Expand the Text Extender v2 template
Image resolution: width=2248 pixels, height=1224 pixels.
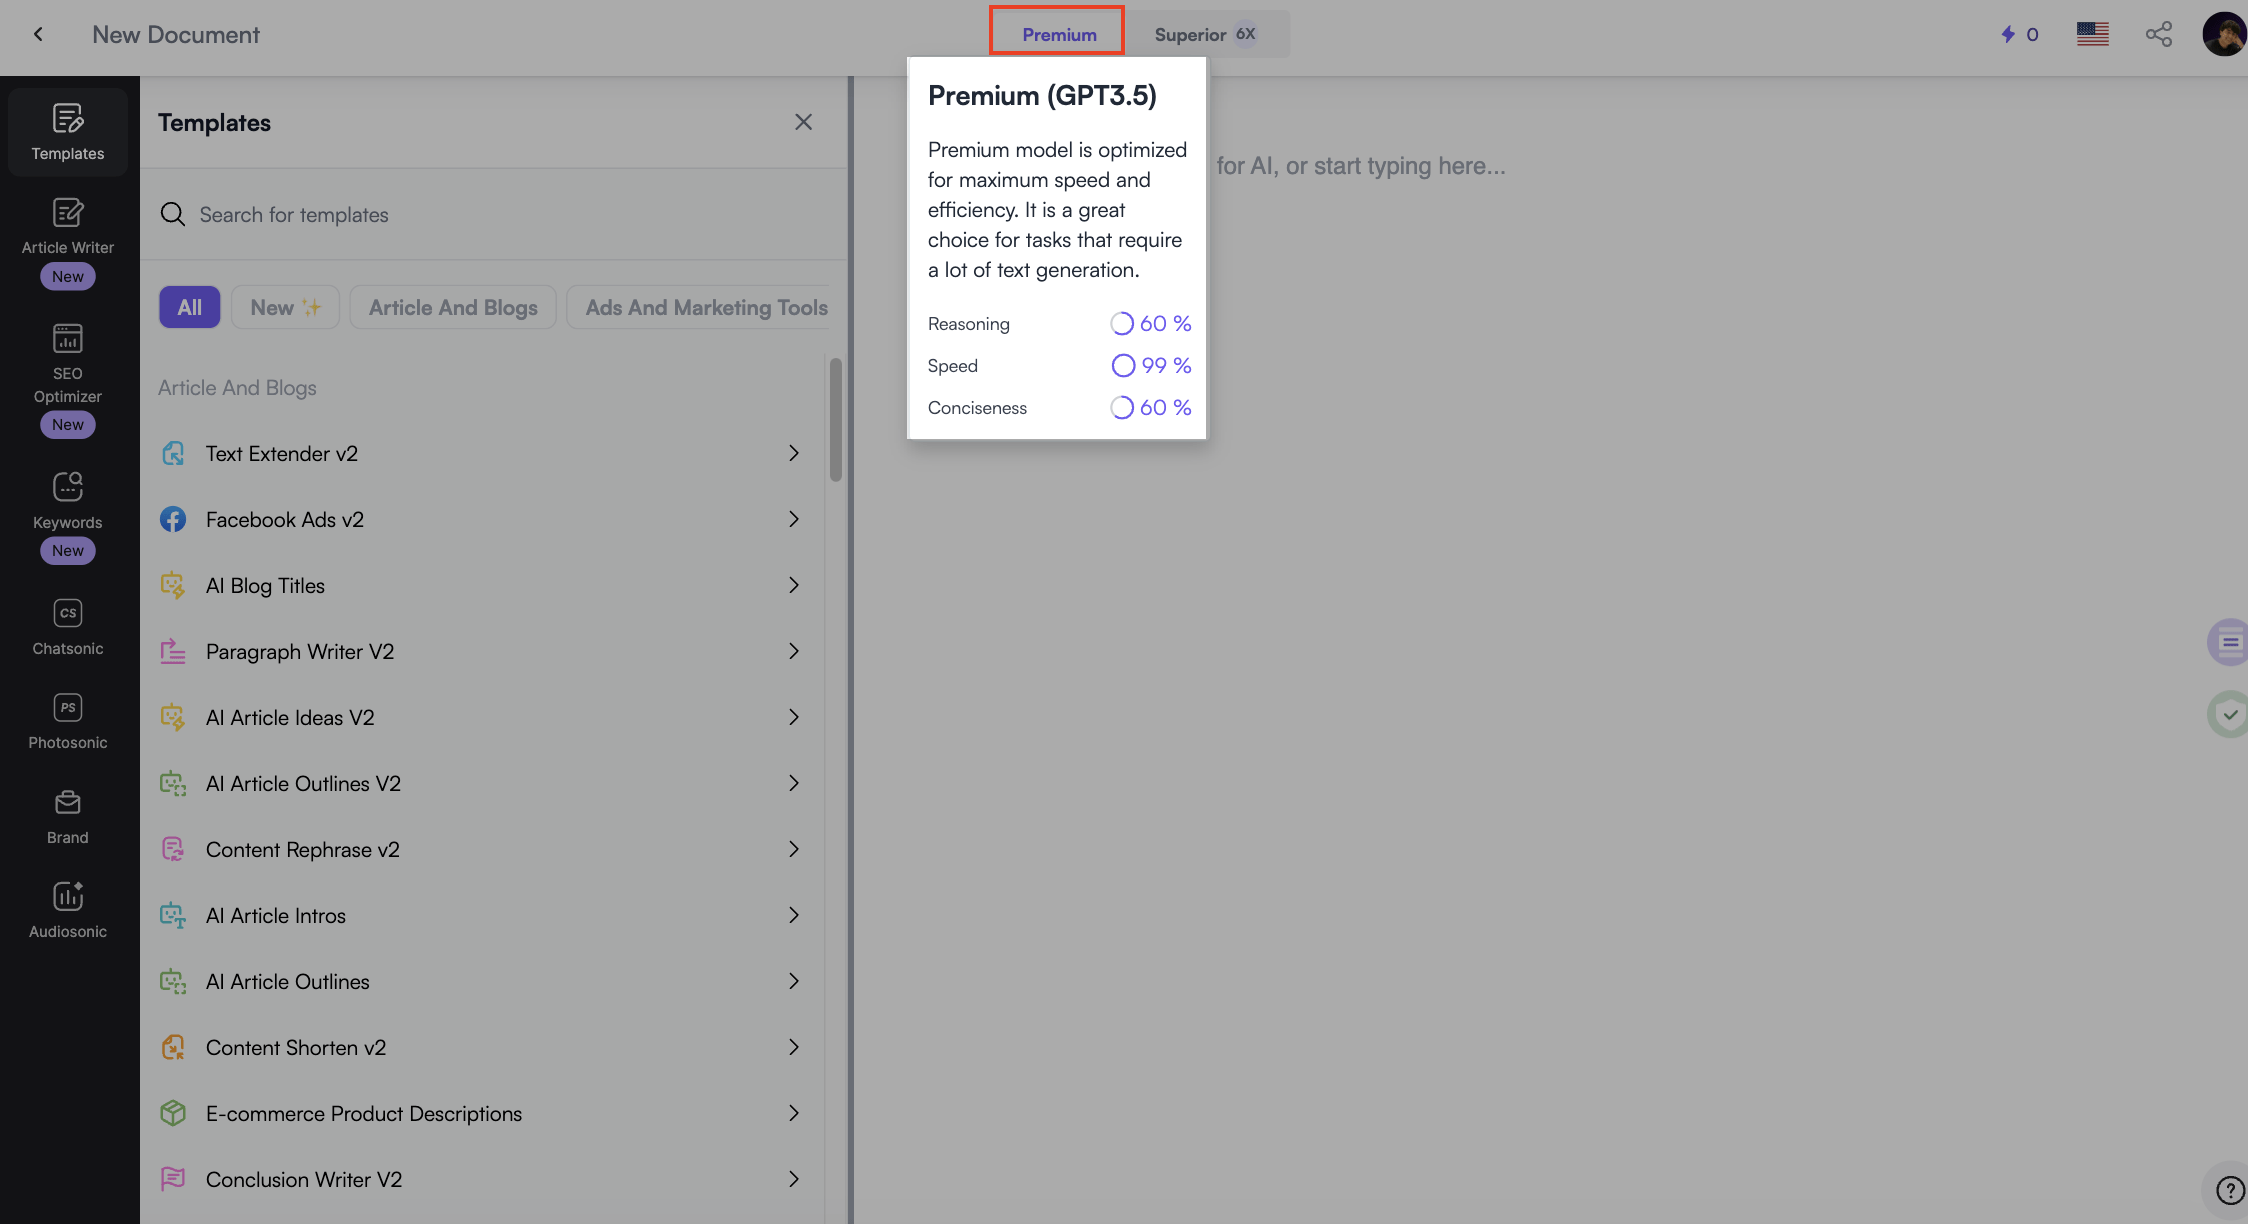794,454
